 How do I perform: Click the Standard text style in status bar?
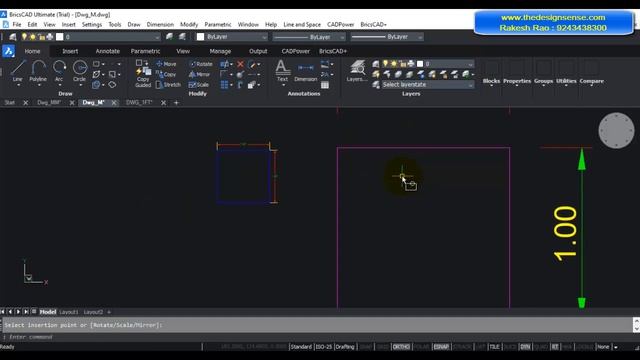pos(301,347)
